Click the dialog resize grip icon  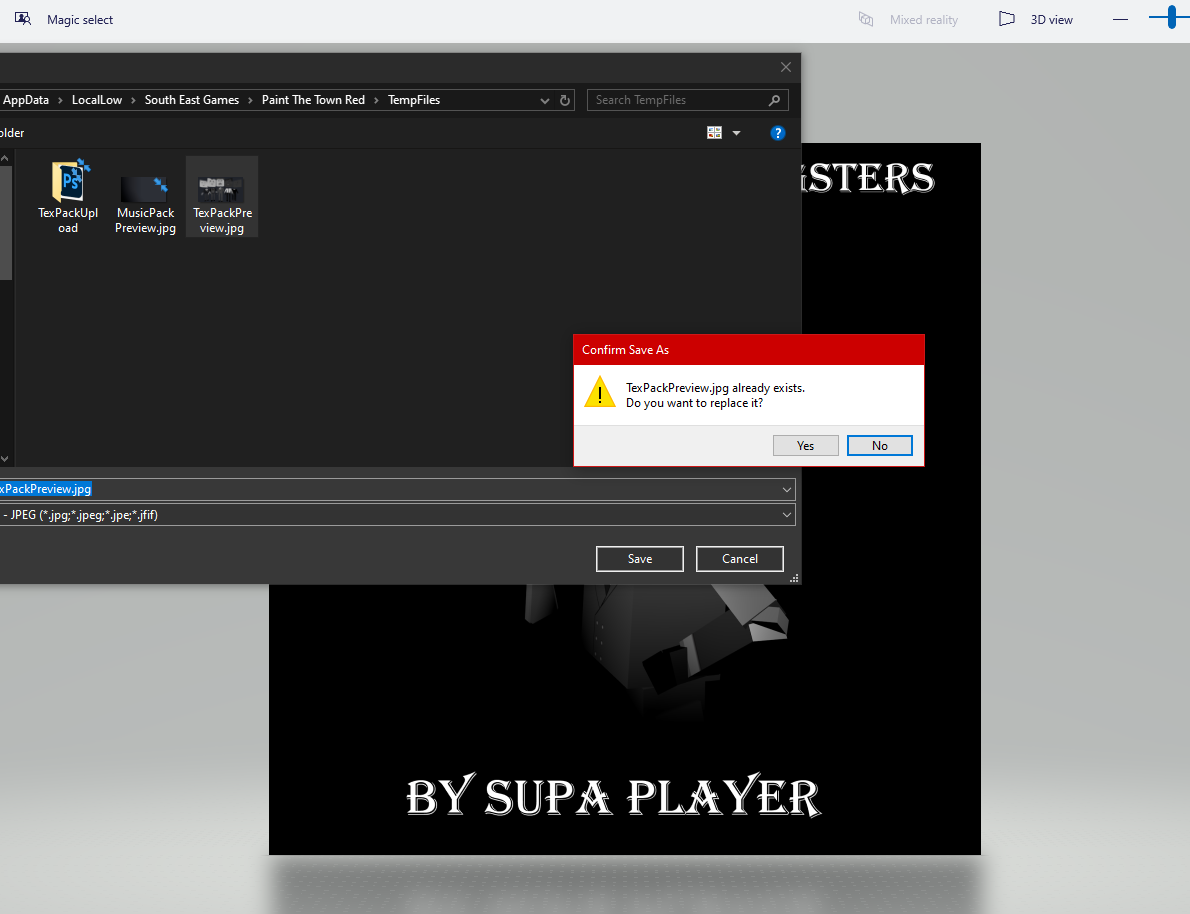pyautogui.click(x=794, y=578)
